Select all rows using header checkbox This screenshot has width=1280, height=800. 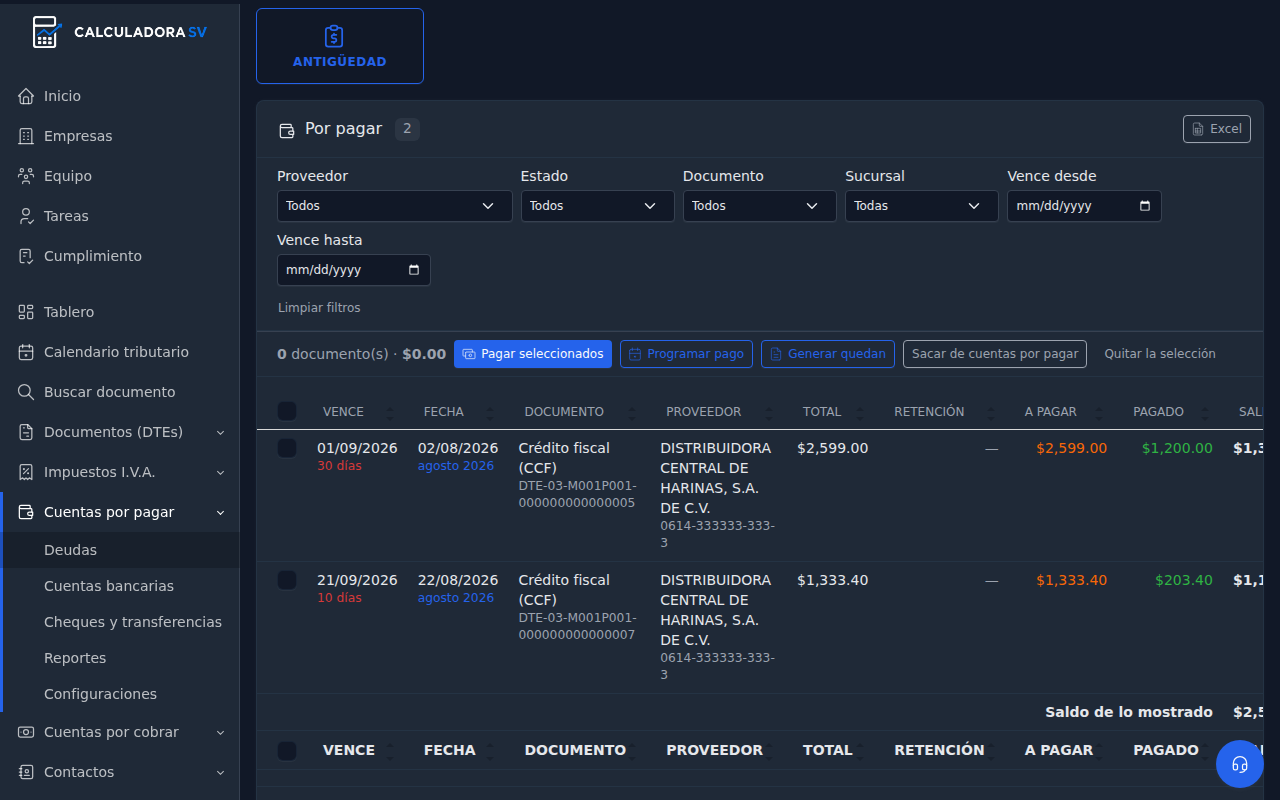pyautogui.click(x=287, y=411)
